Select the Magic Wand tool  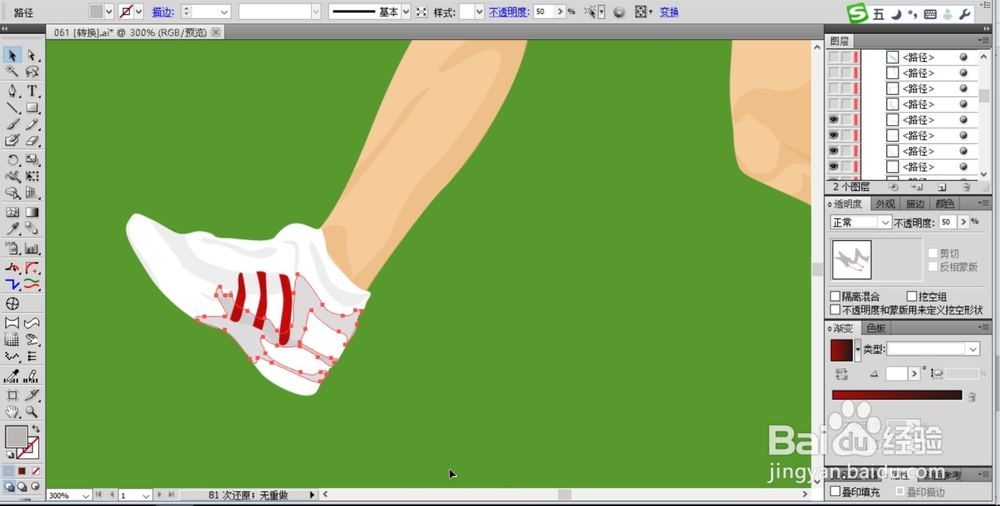tap(12, 71)
